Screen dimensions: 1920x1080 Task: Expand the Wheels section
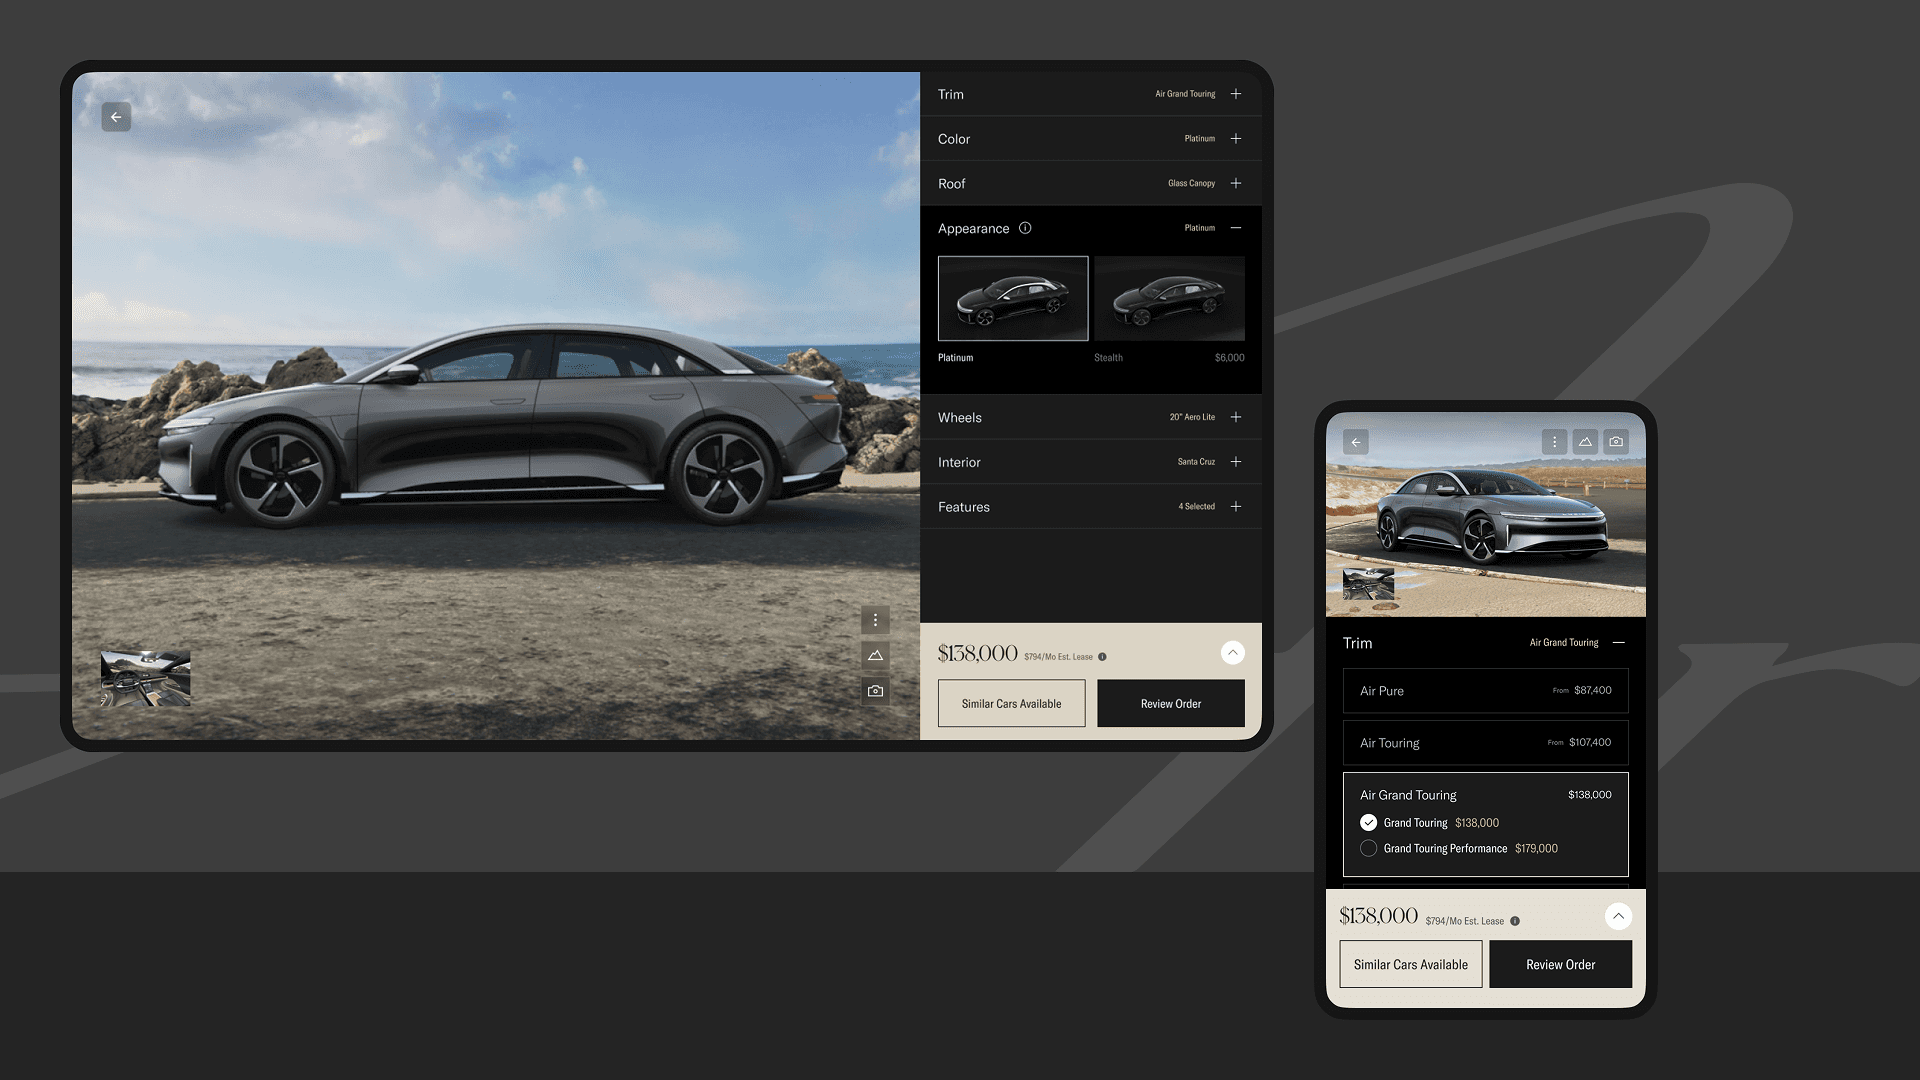1236,417
